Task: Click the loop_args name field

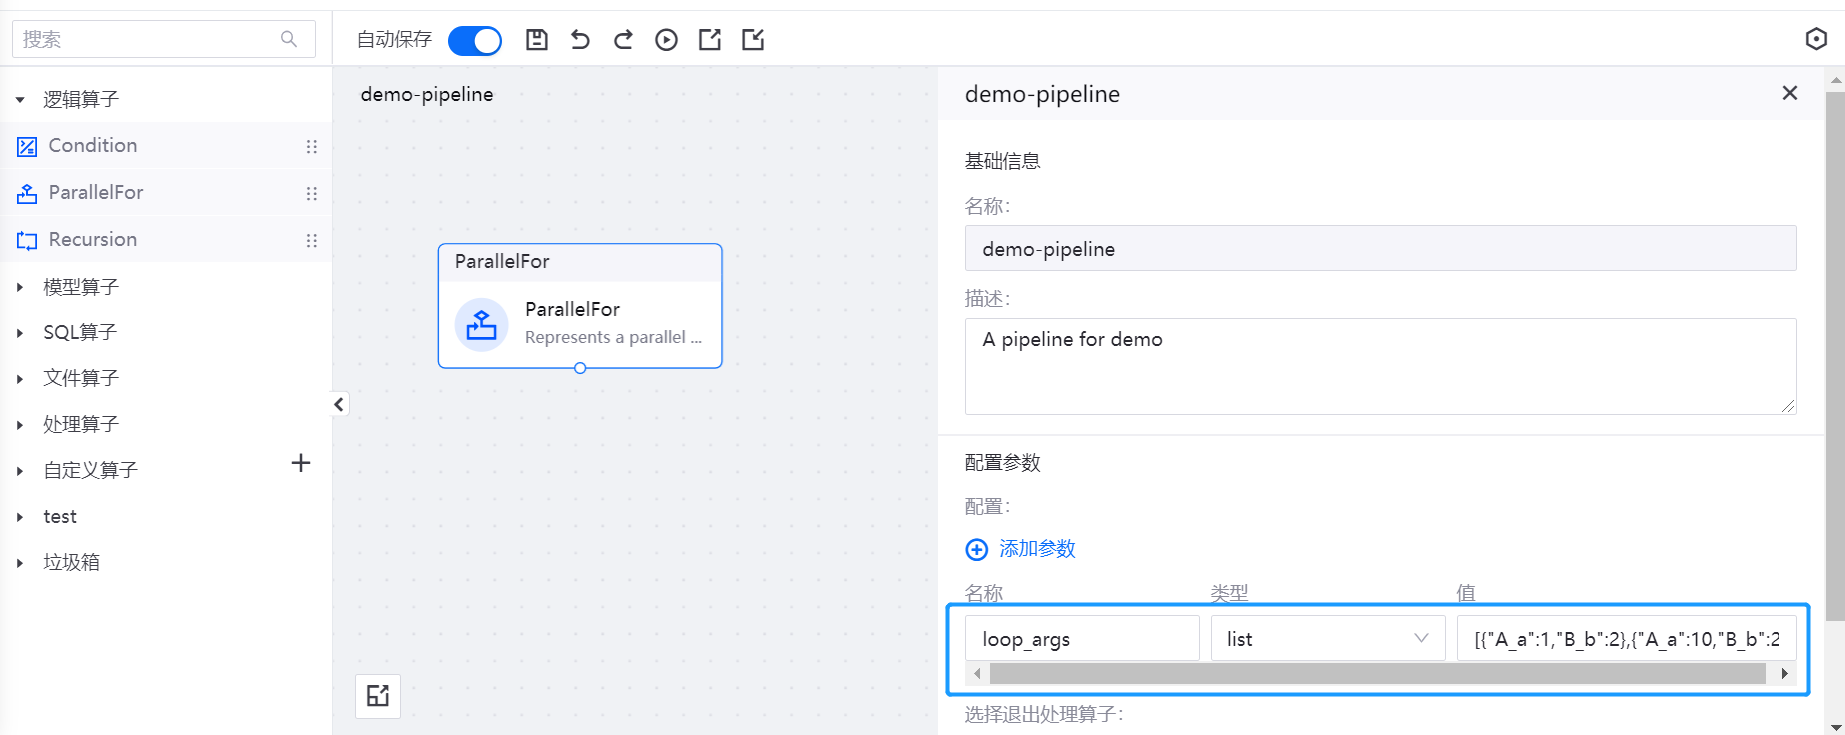Action: pos(1082,639)
